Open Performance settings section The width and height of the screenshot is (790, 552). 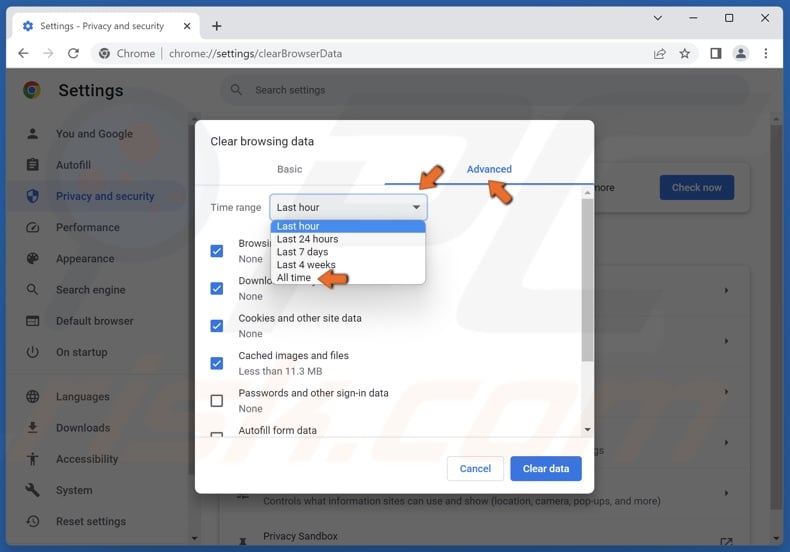pyautogui.click(x=88, y=227)
